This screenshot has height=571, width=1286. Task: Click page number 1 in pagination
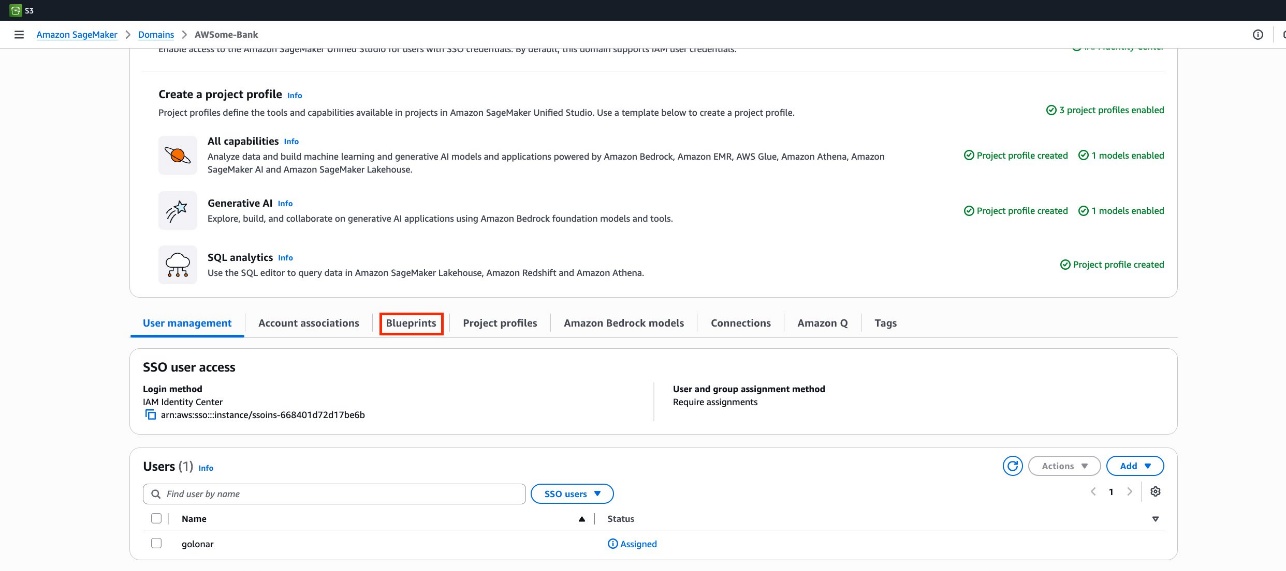tap(1111, 492)
